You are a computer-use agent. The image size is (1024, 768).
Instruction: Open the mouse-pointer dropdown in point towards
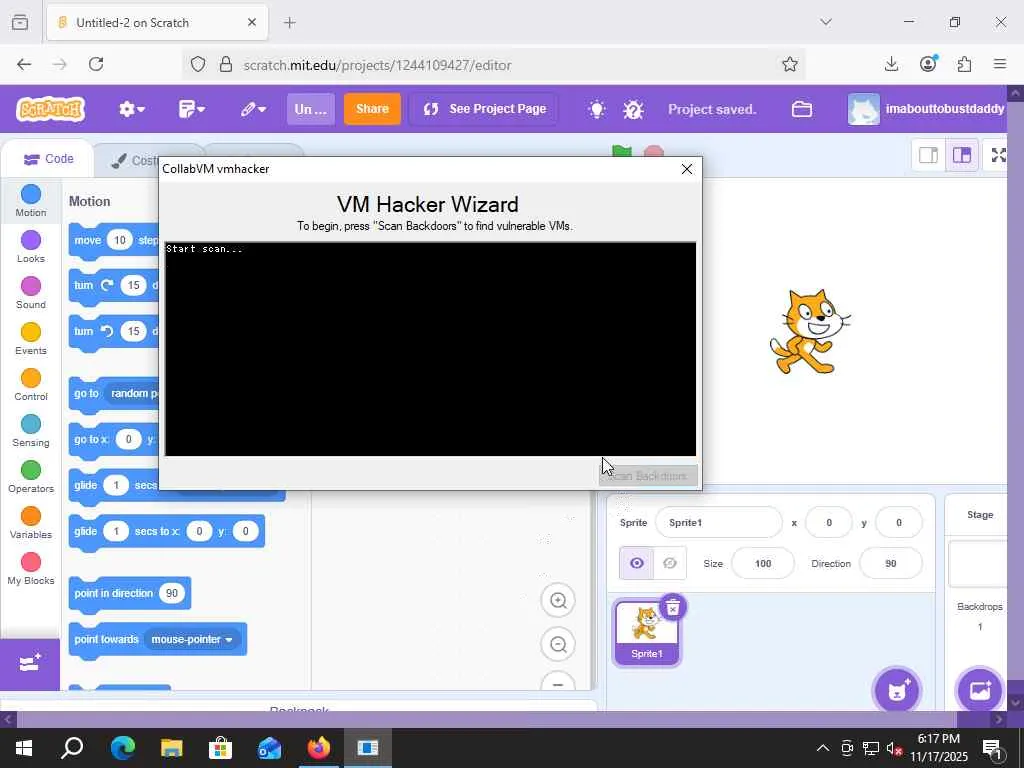coord(192,639)
